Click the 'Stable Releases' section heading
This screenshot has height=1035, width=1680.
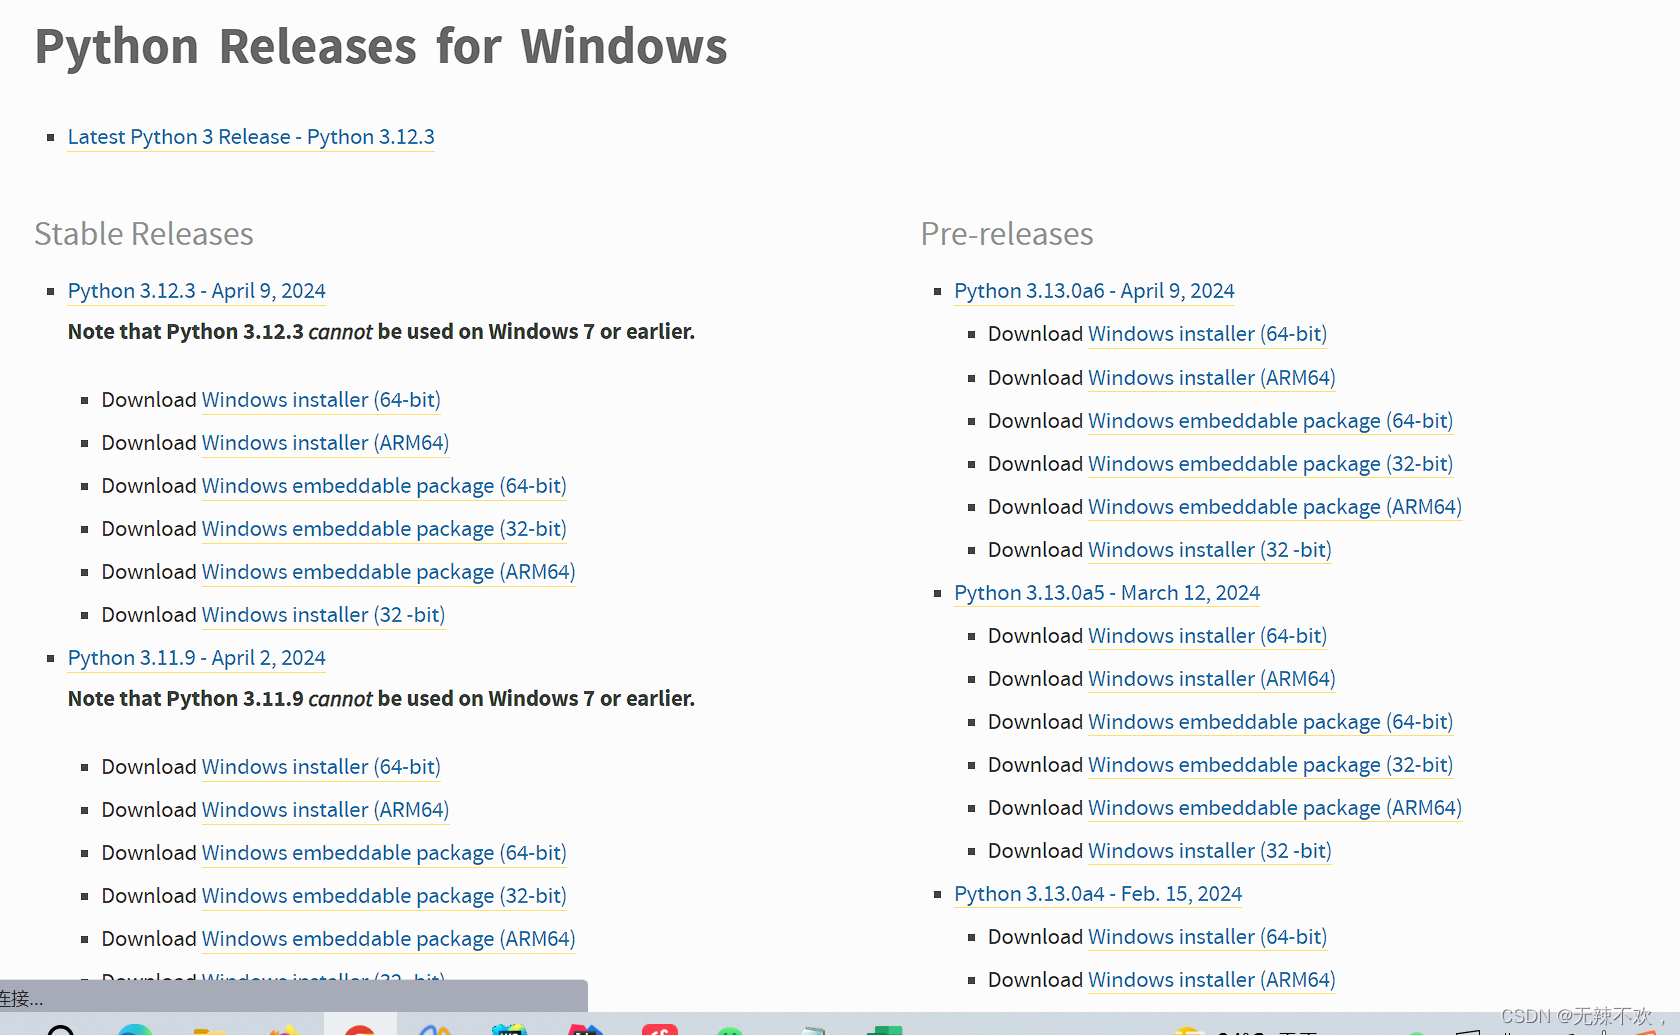[144, 234]
